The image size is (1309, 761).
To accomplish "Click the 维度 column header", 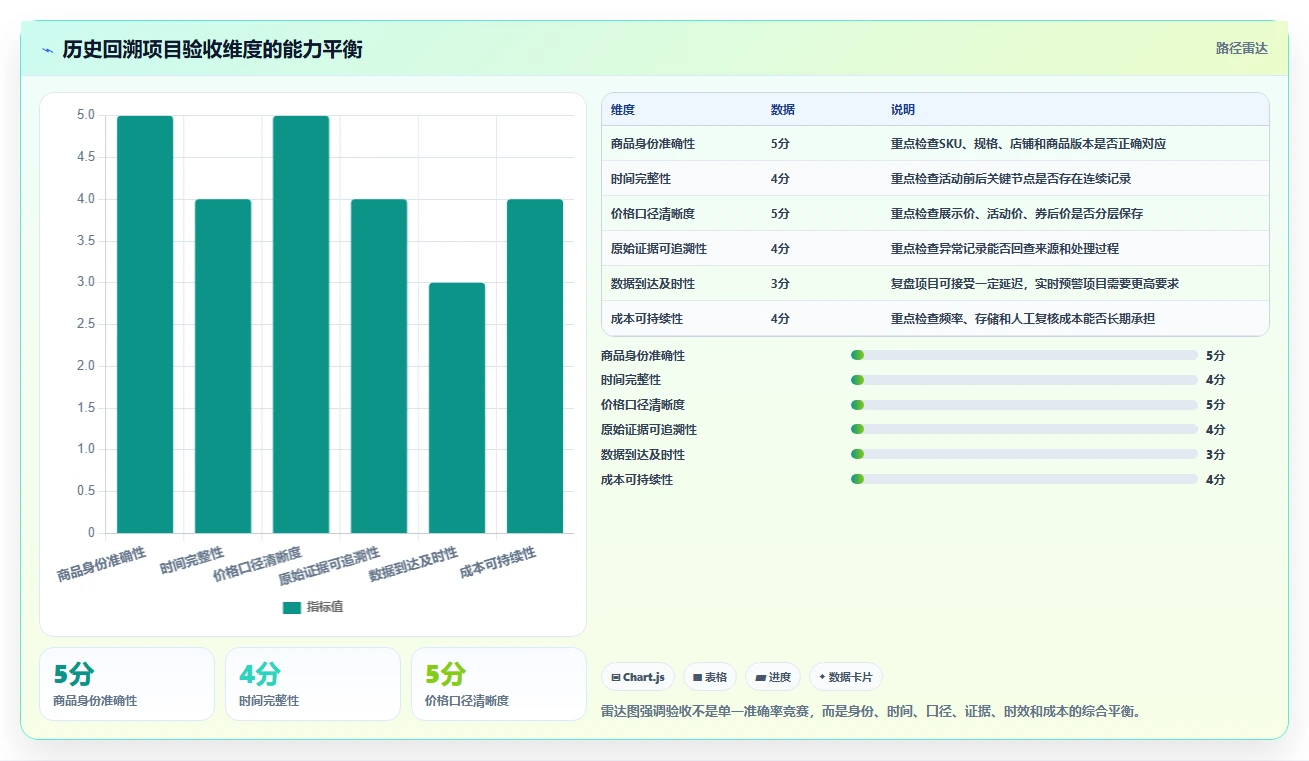I will point(623,110).
